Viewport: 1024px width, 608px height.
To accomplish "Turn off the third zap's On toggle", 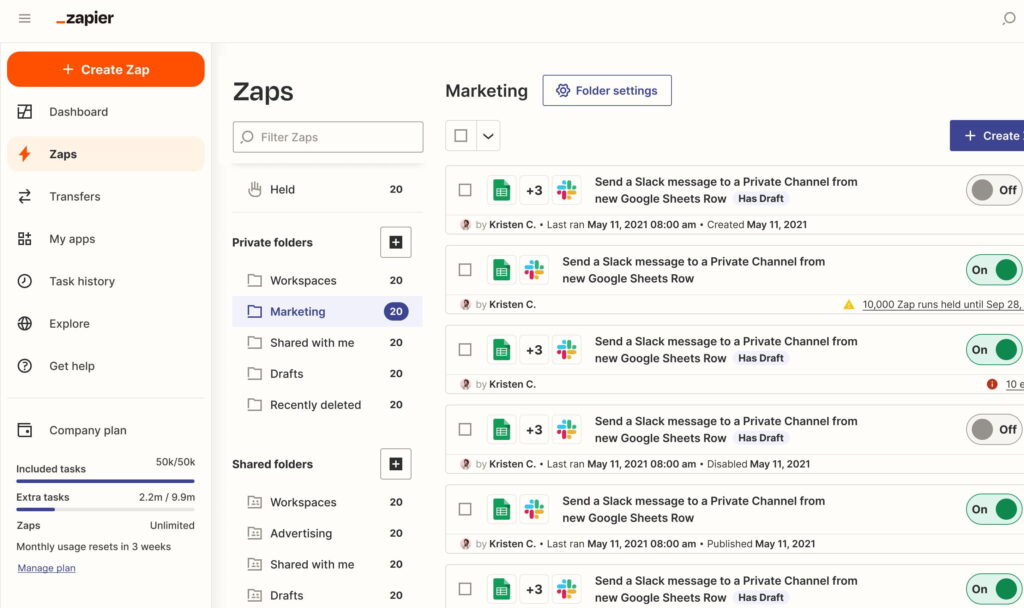I will coord(995,350).
